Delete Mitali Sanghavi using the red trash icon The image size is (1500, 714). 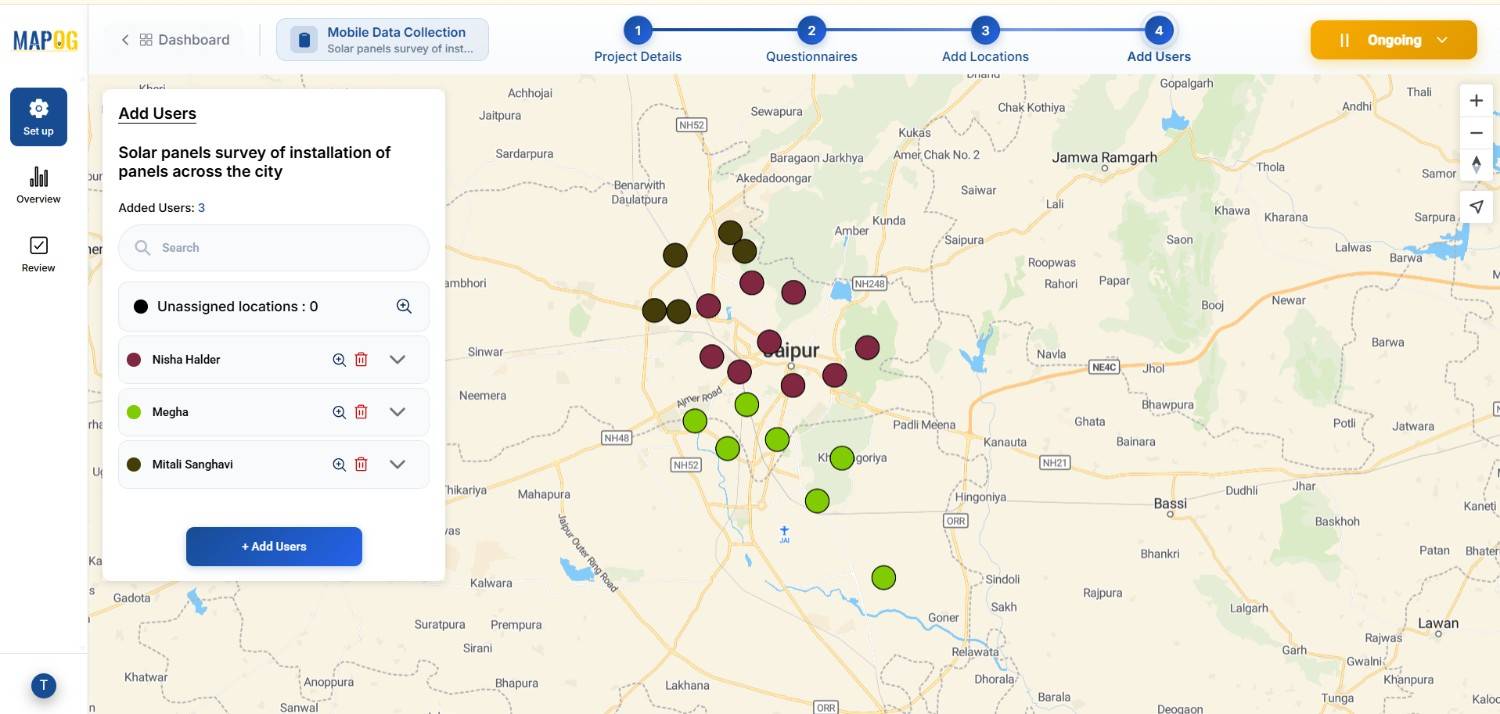click(x=361, y=463)
